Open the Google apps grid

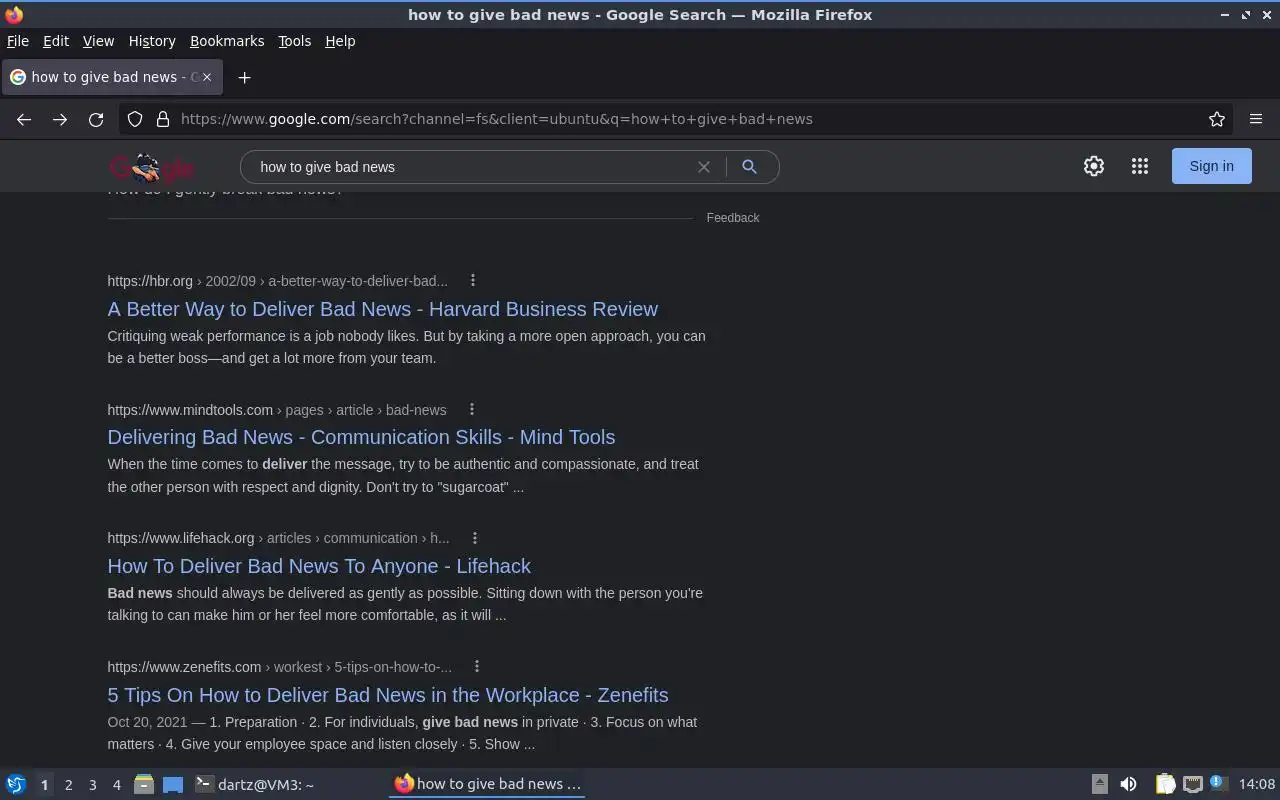[x=1140, y=166]
